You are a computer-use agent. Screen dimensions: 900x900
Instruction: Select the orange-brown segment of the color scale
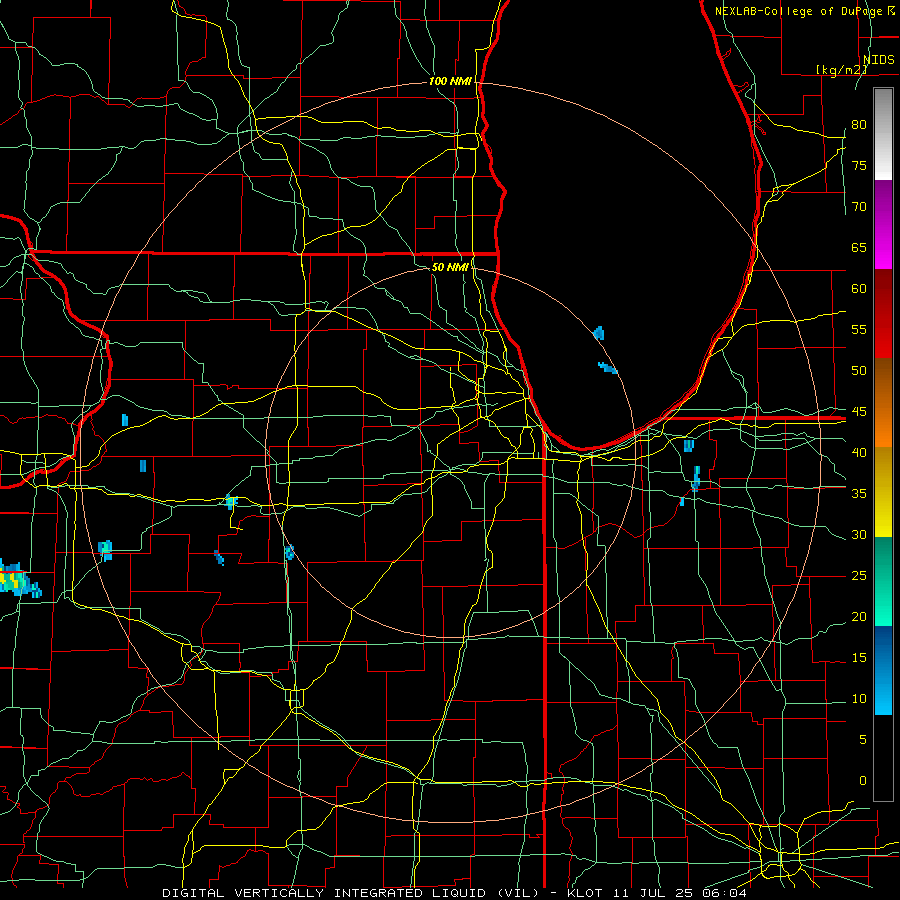click(x=883, y=404)
